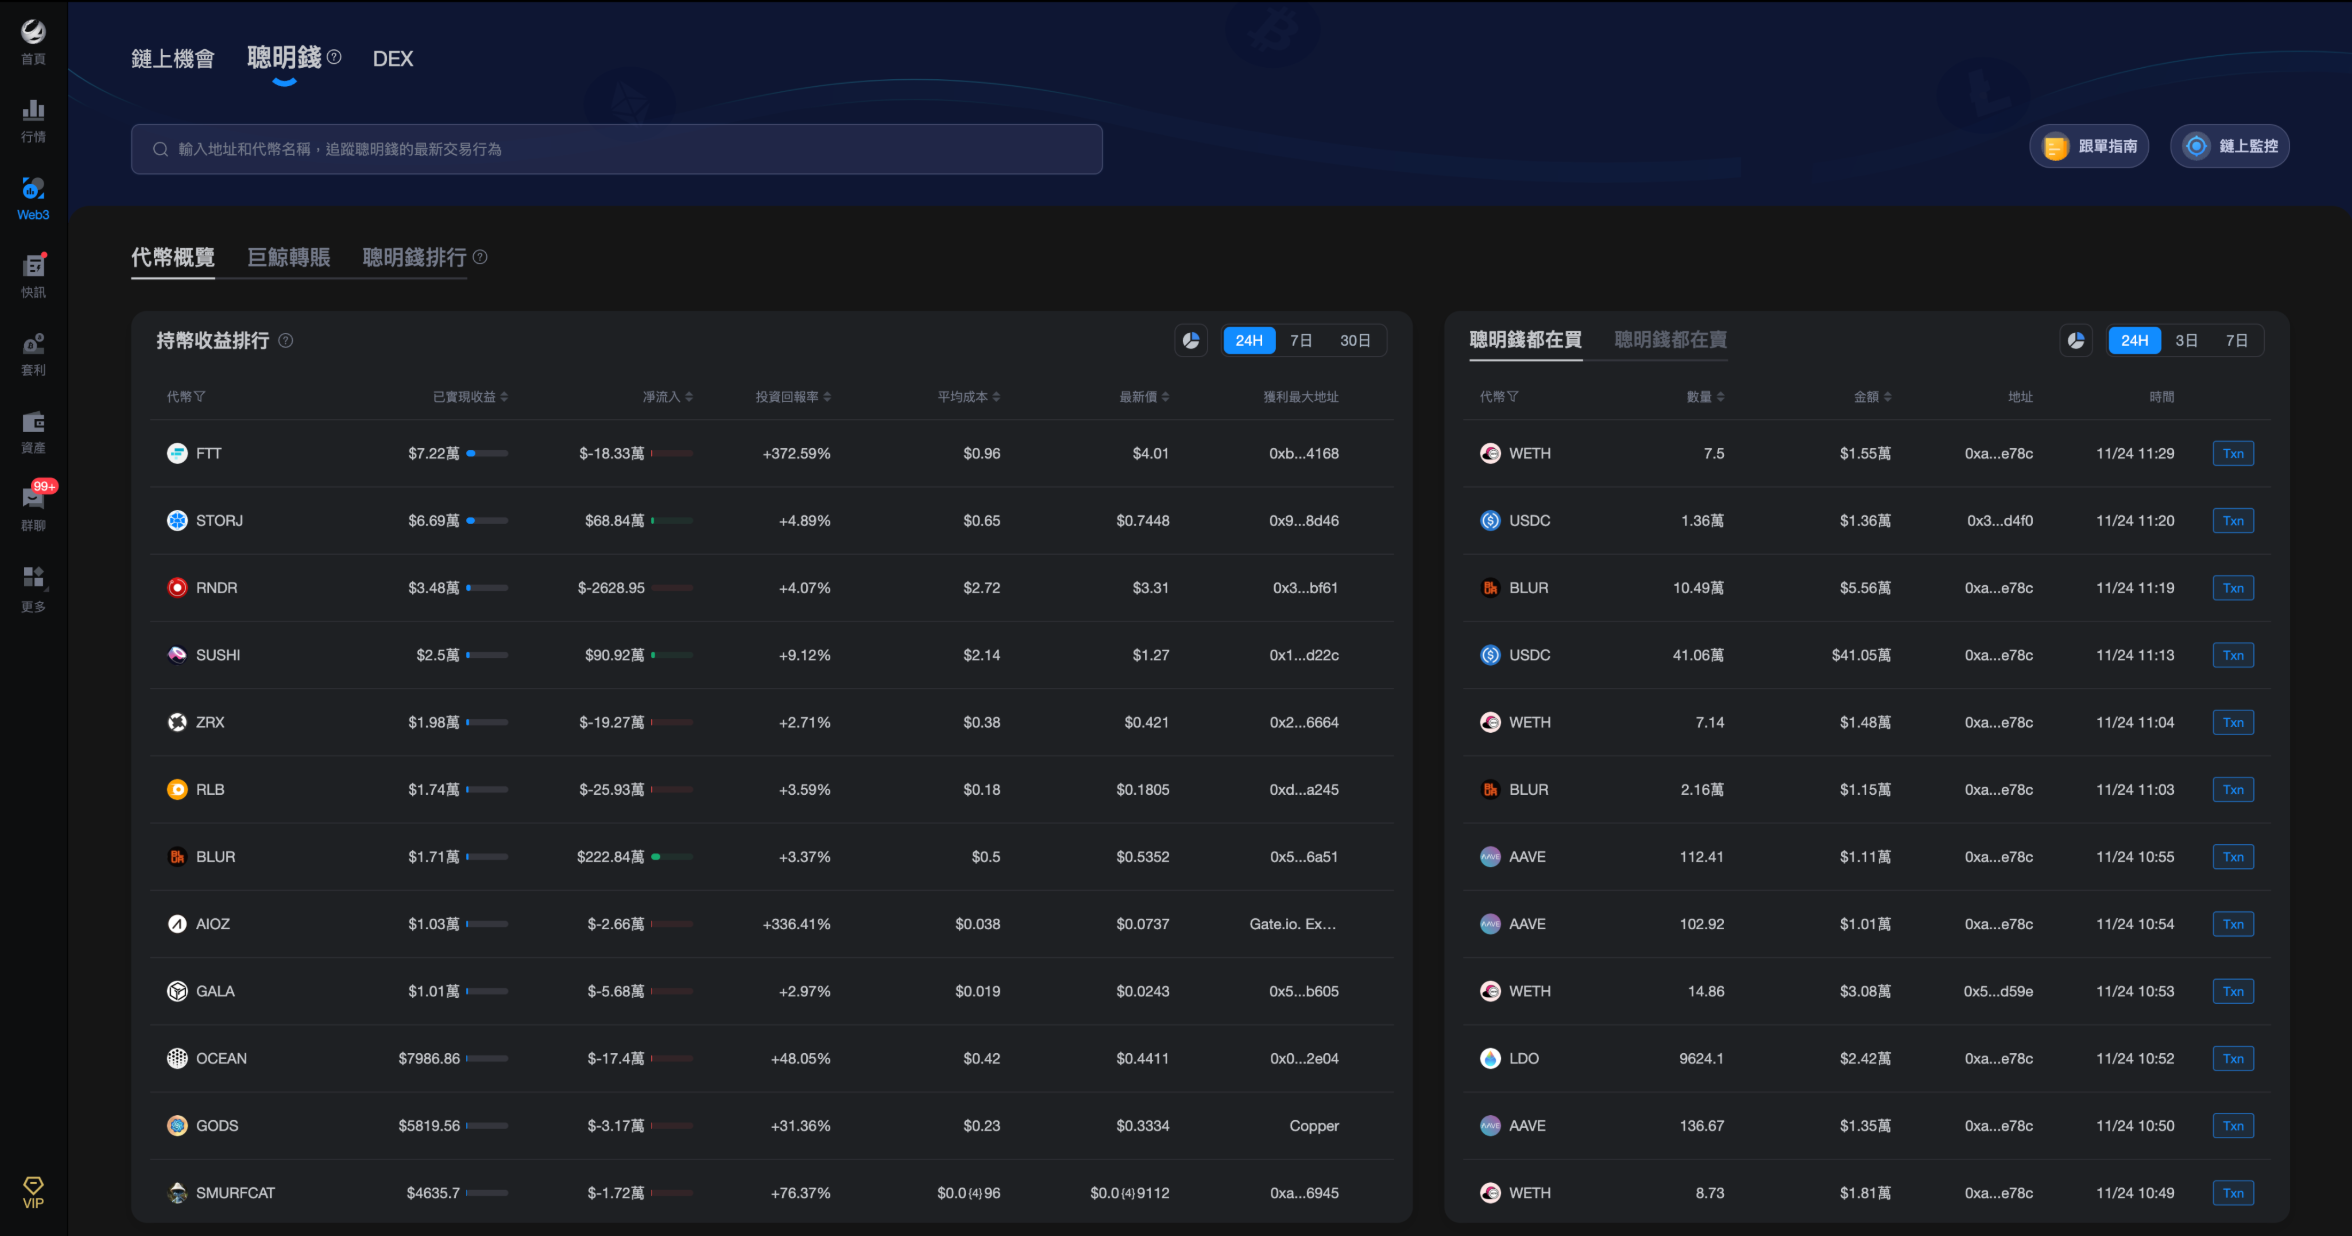Click the 跟單指南 button
The width and height of the screenshot is (2352, 1236).
click(2089, 147)
